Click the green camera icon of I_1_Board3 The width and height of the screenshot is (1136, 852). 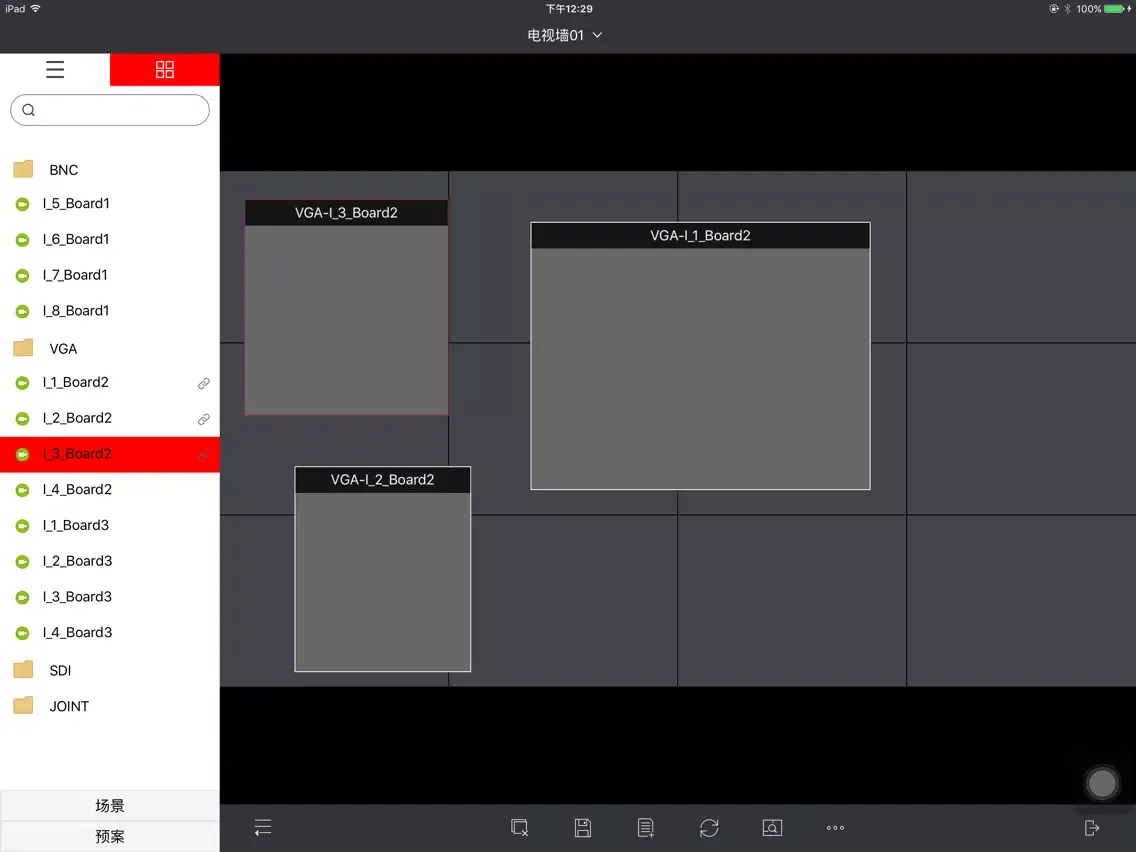pos(22,526)
